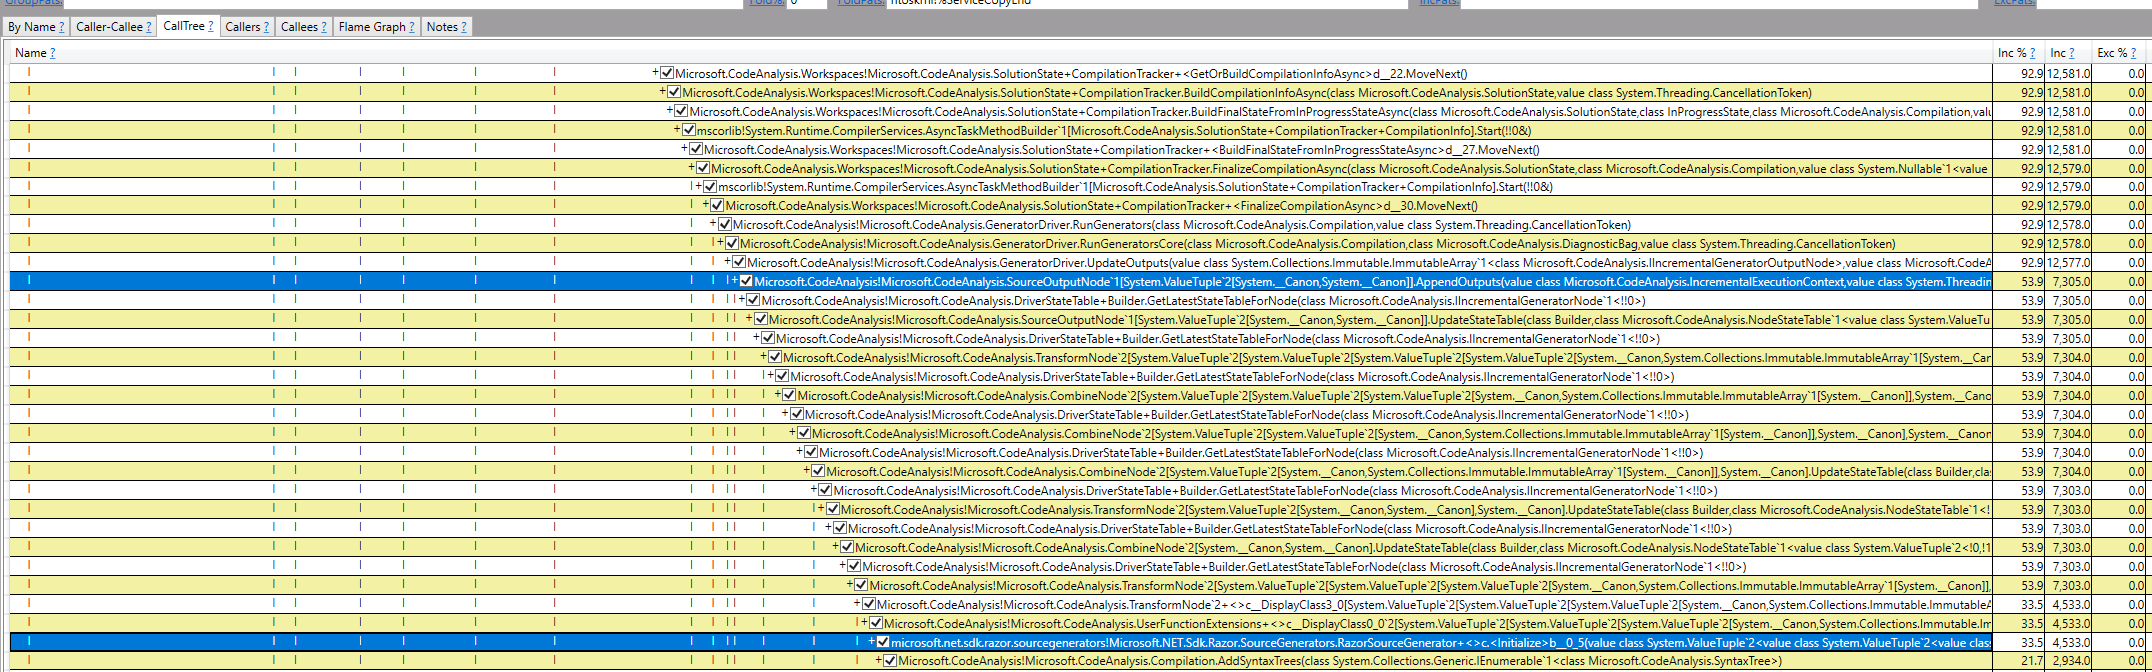This screenshot has height=672, width=2152.
Task: Click Inc value 7,305.0 in AppendOutputs row
Action: coord(2069,282)
